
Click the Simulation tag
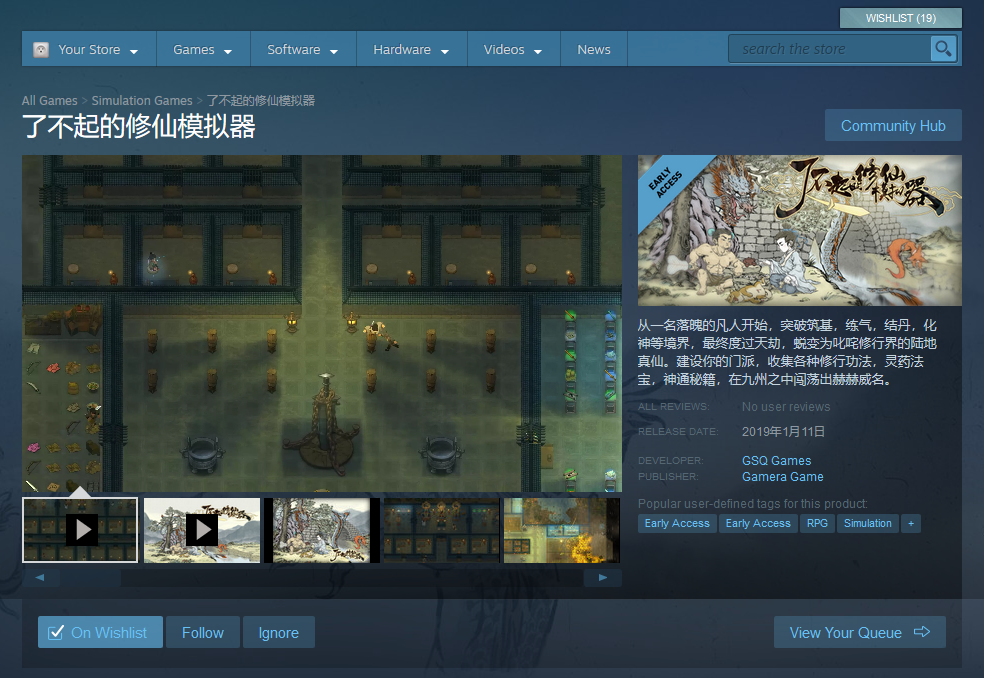pyautogui.click(x=867, y=523)
